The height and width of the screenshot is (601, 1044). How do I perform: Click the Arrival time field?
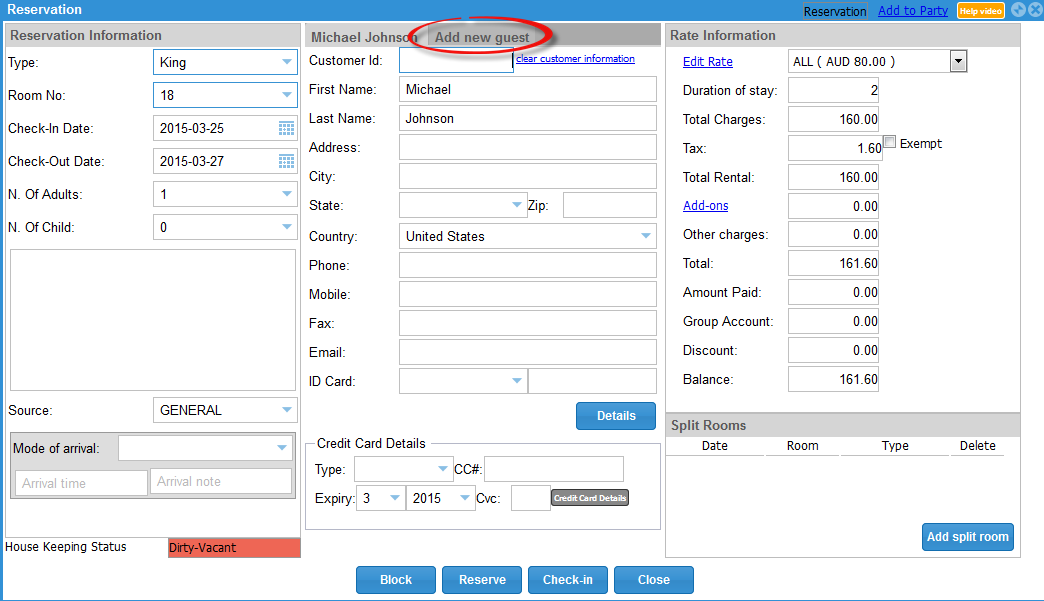[81, 483]
